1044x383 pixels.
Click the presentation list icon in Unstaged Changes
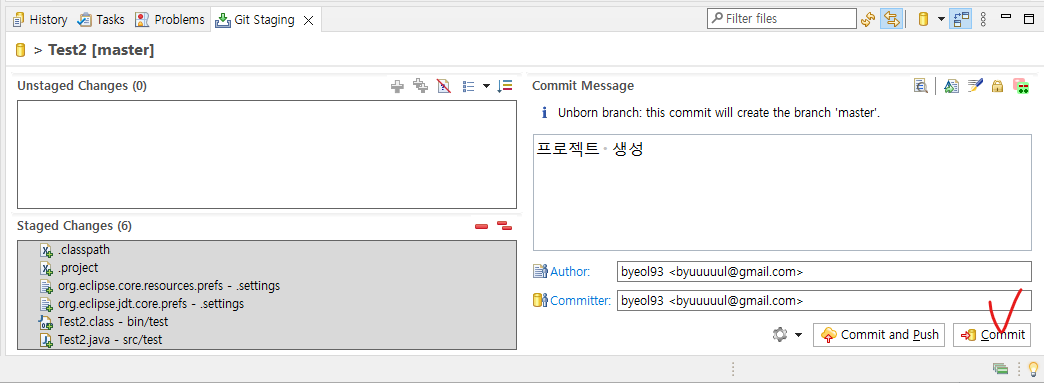(x=469, y=86)
